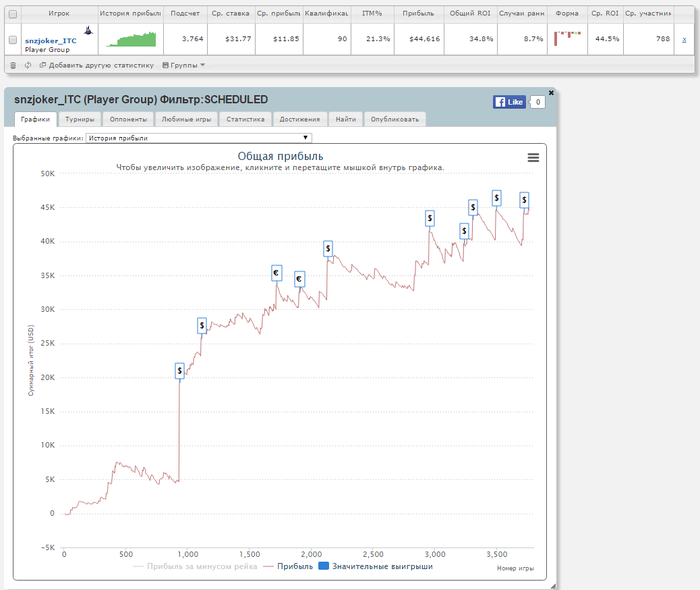Select the 'Любимые игры' tab

pyautogui.click(x=186, y=119)
